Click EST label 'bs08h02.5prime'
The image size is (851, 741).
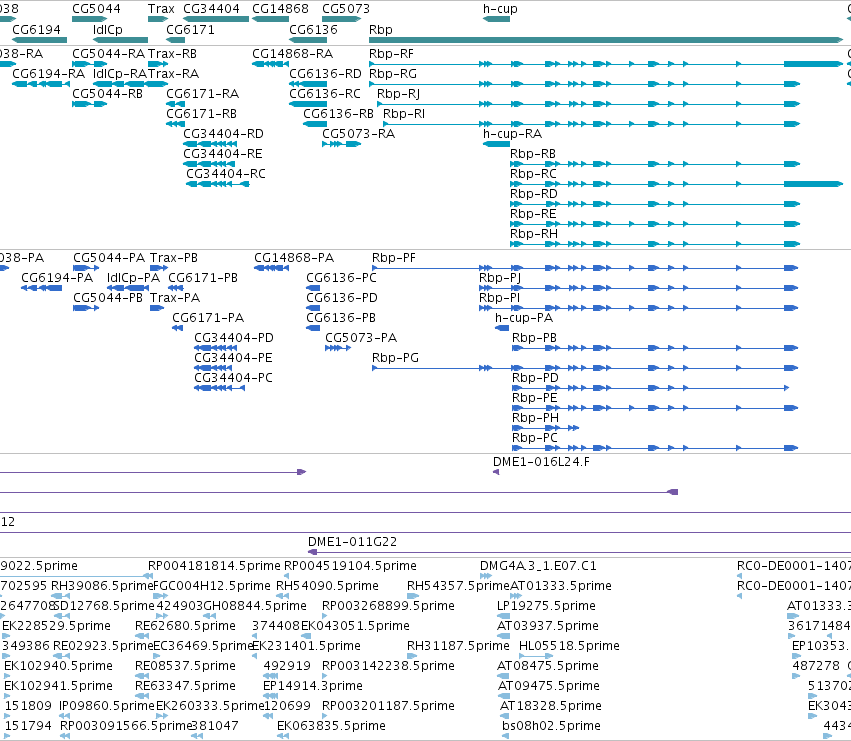551,726
